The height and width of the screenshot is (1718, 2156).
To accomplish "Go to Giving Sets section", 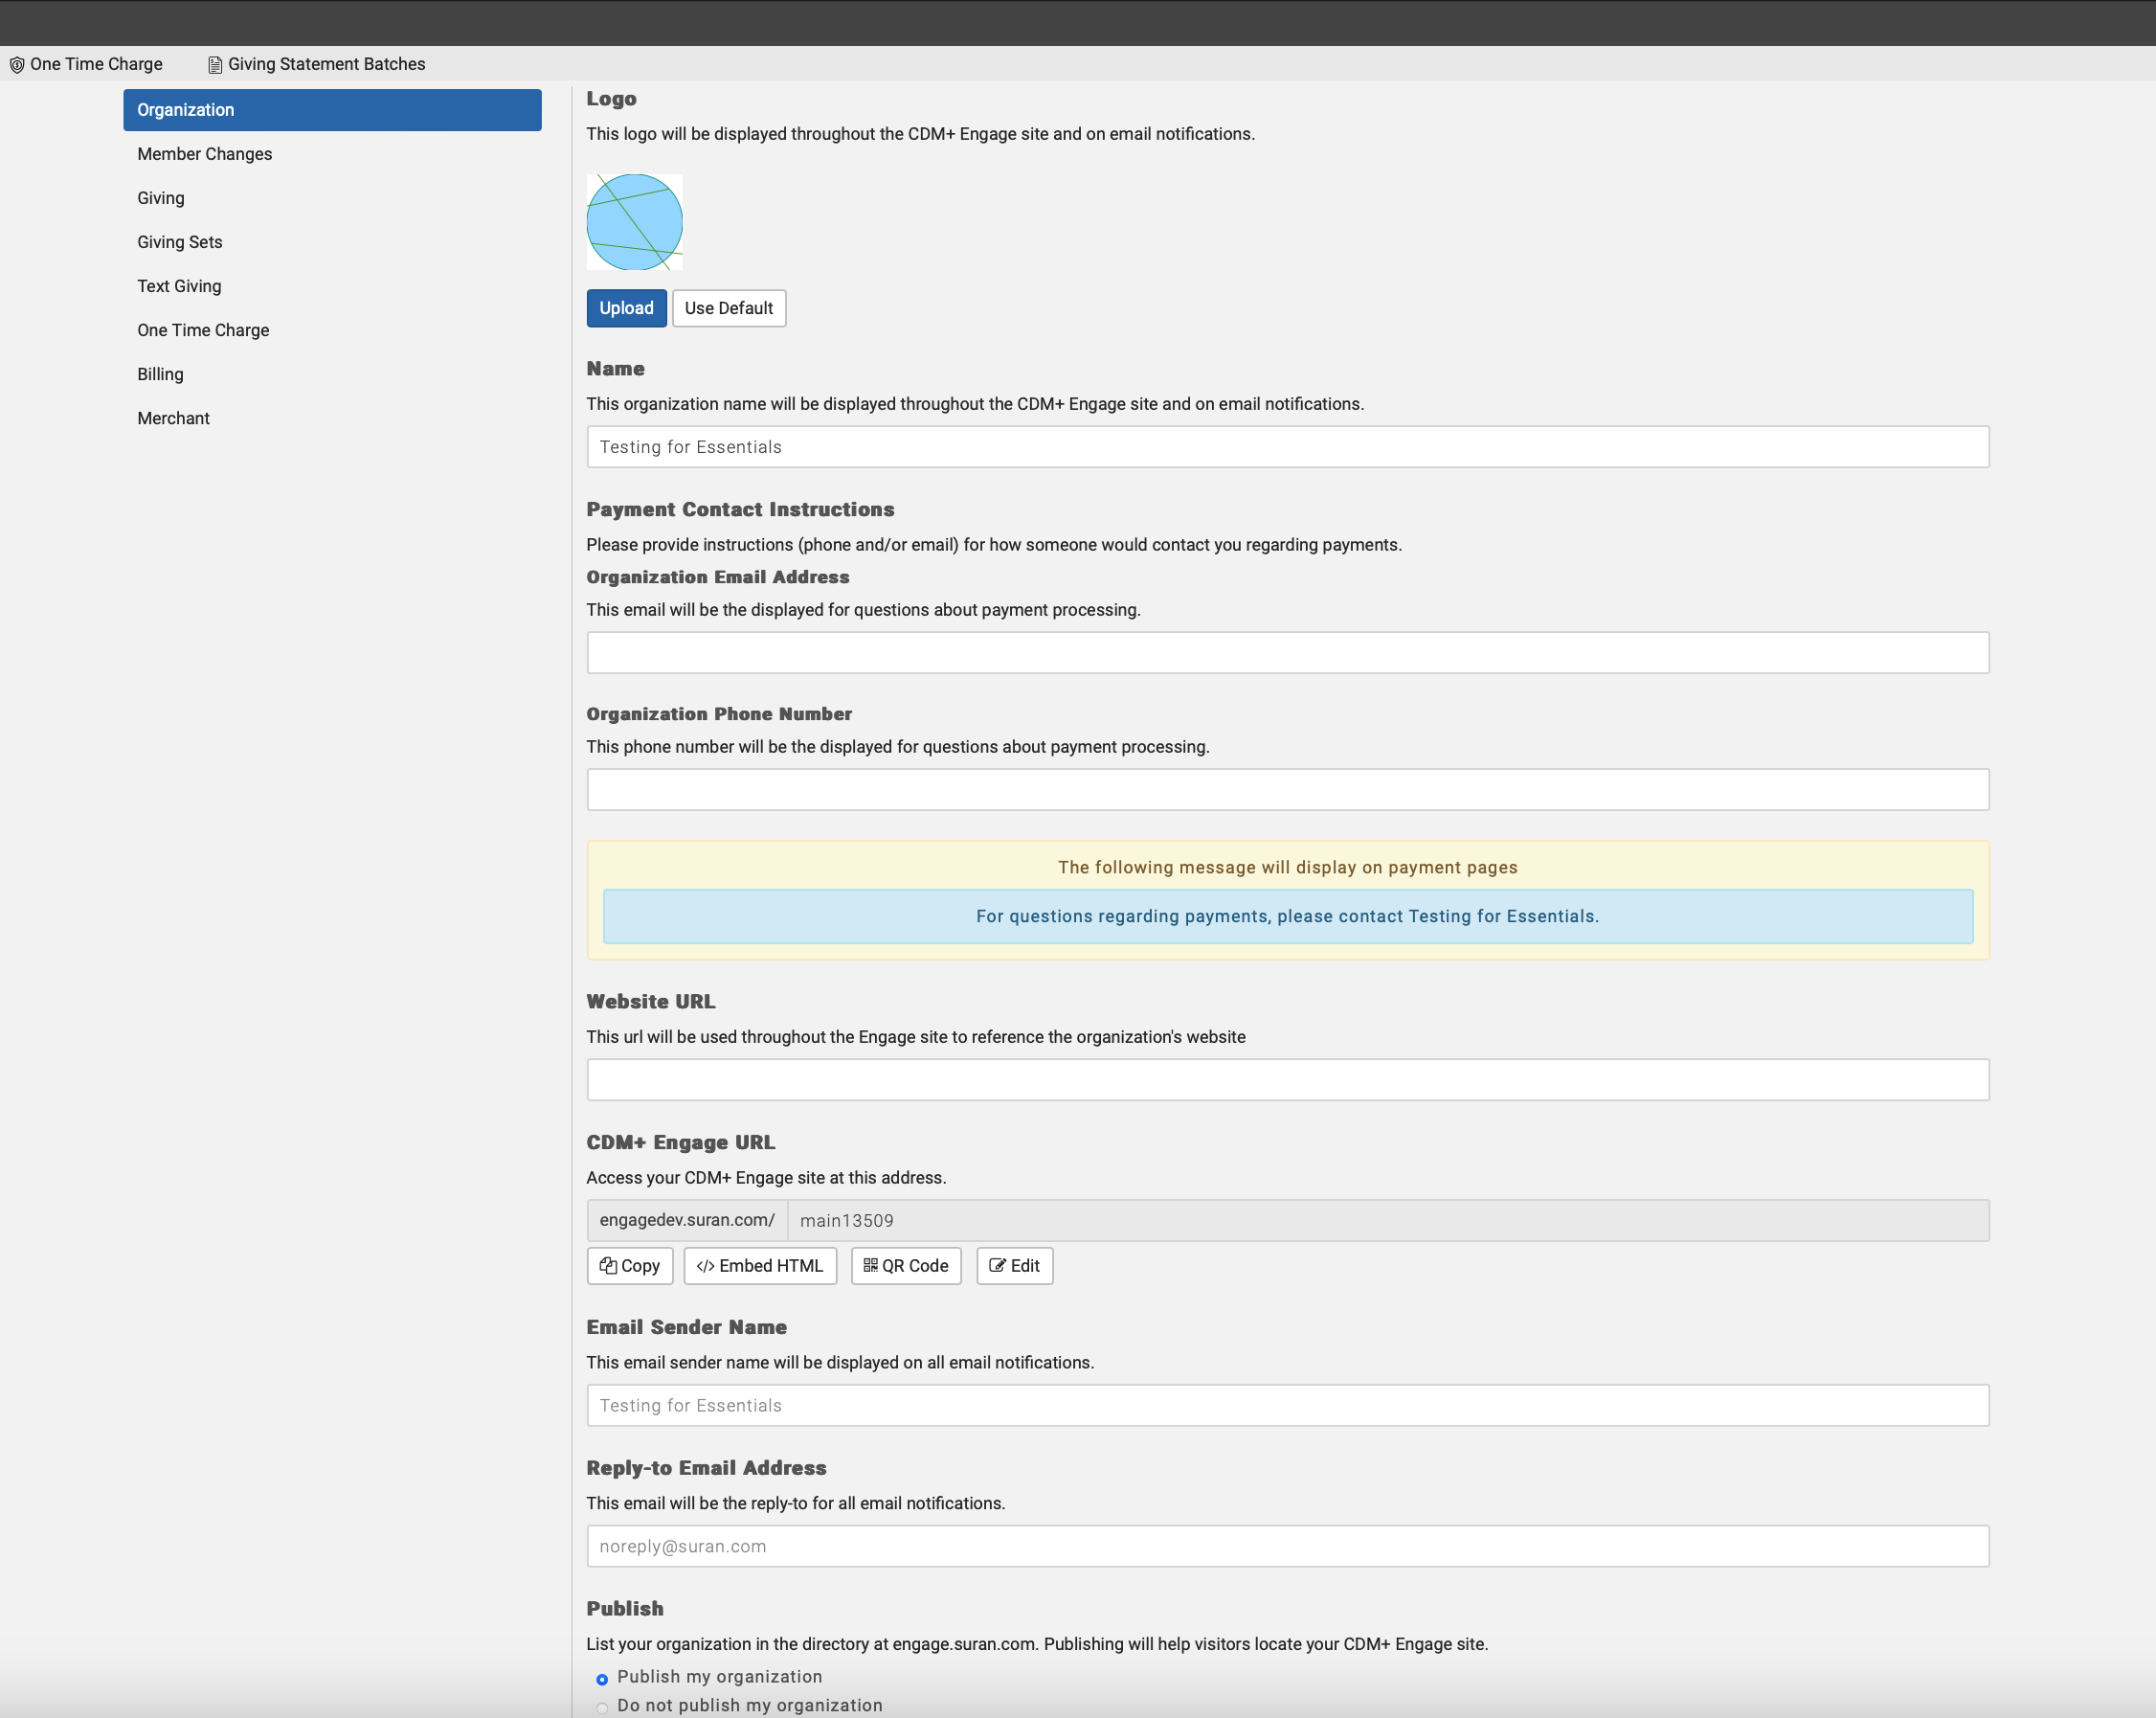I will [x=180, y=242].
